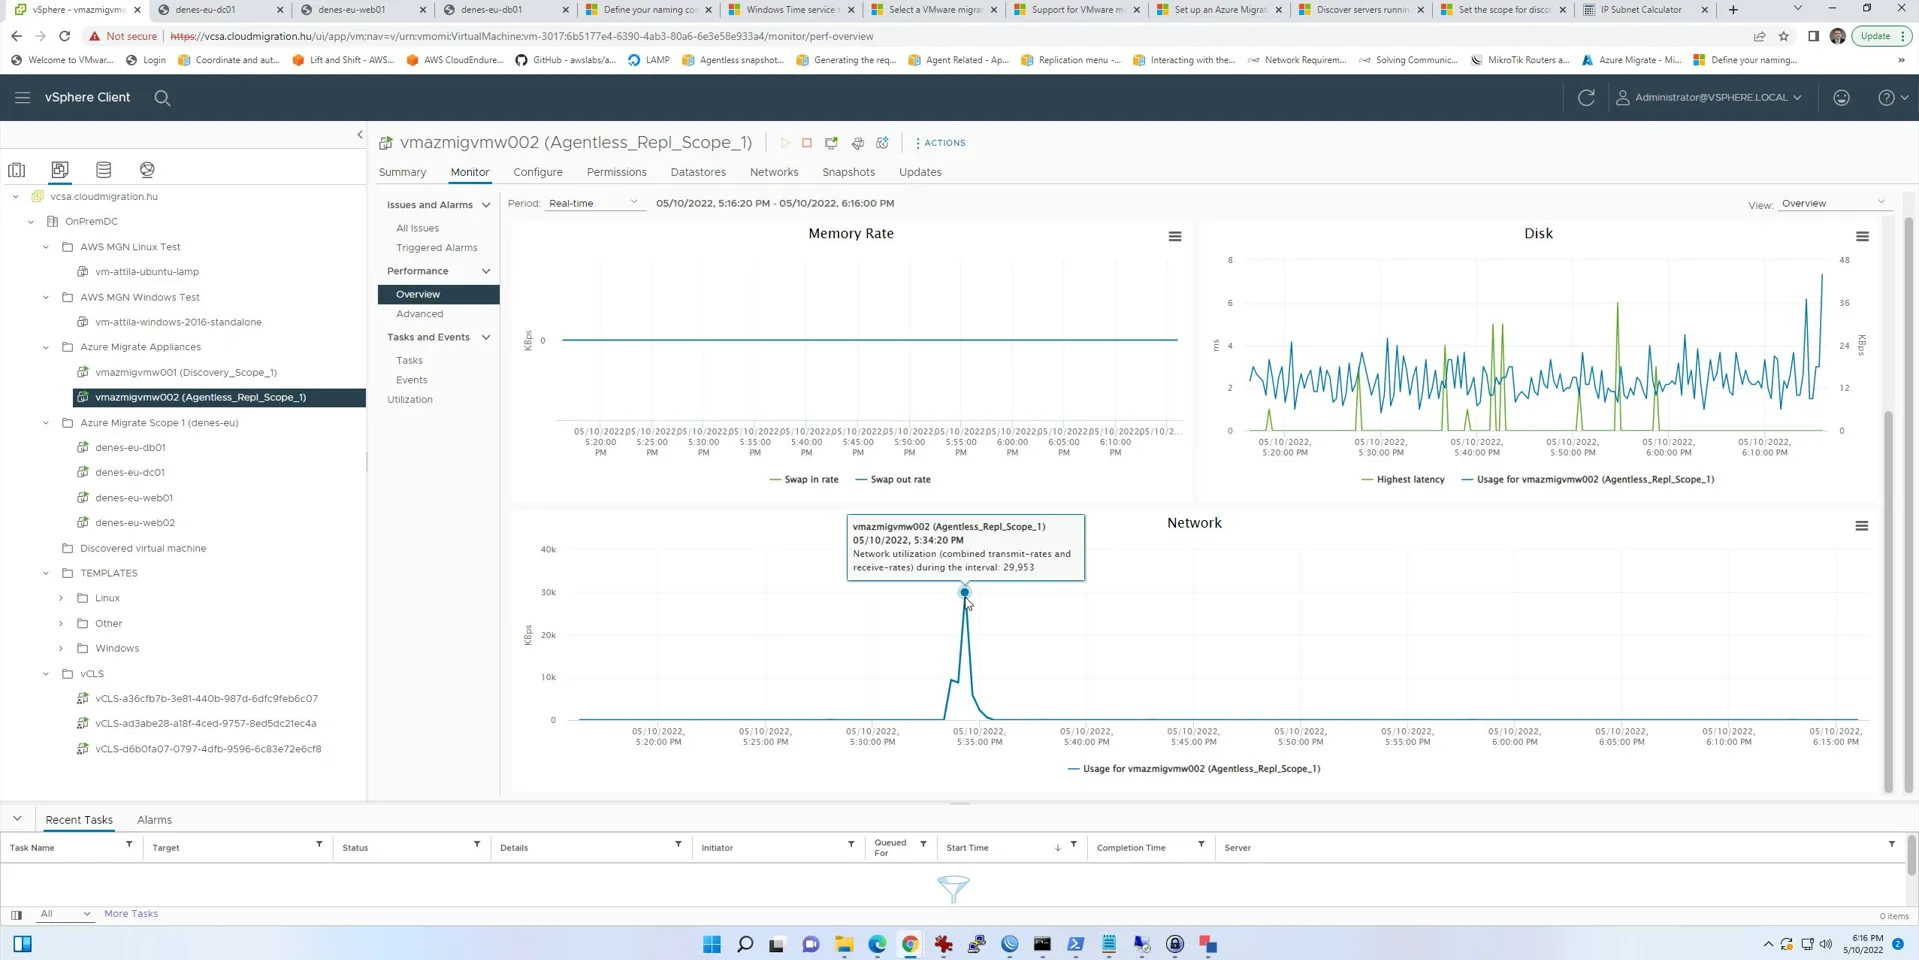
Task: Open the Administrator@VSPHERE.LOCAL user menu
Action: (1709, 98)
